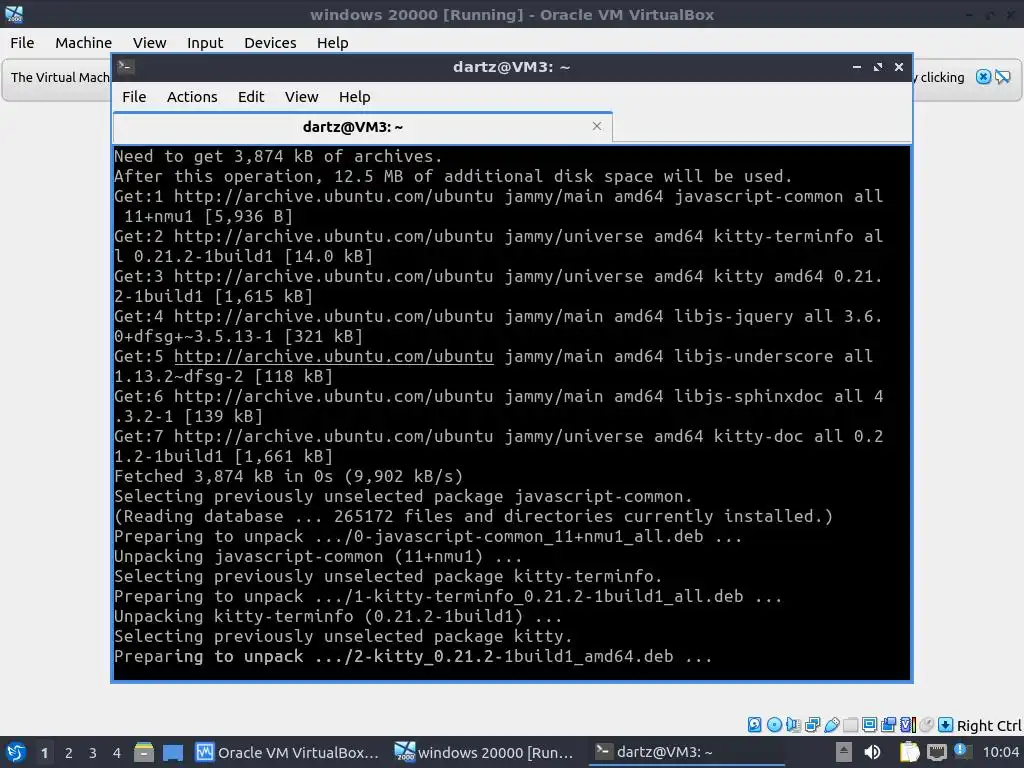Click the hard disk activity indicator

click(754, 724)
